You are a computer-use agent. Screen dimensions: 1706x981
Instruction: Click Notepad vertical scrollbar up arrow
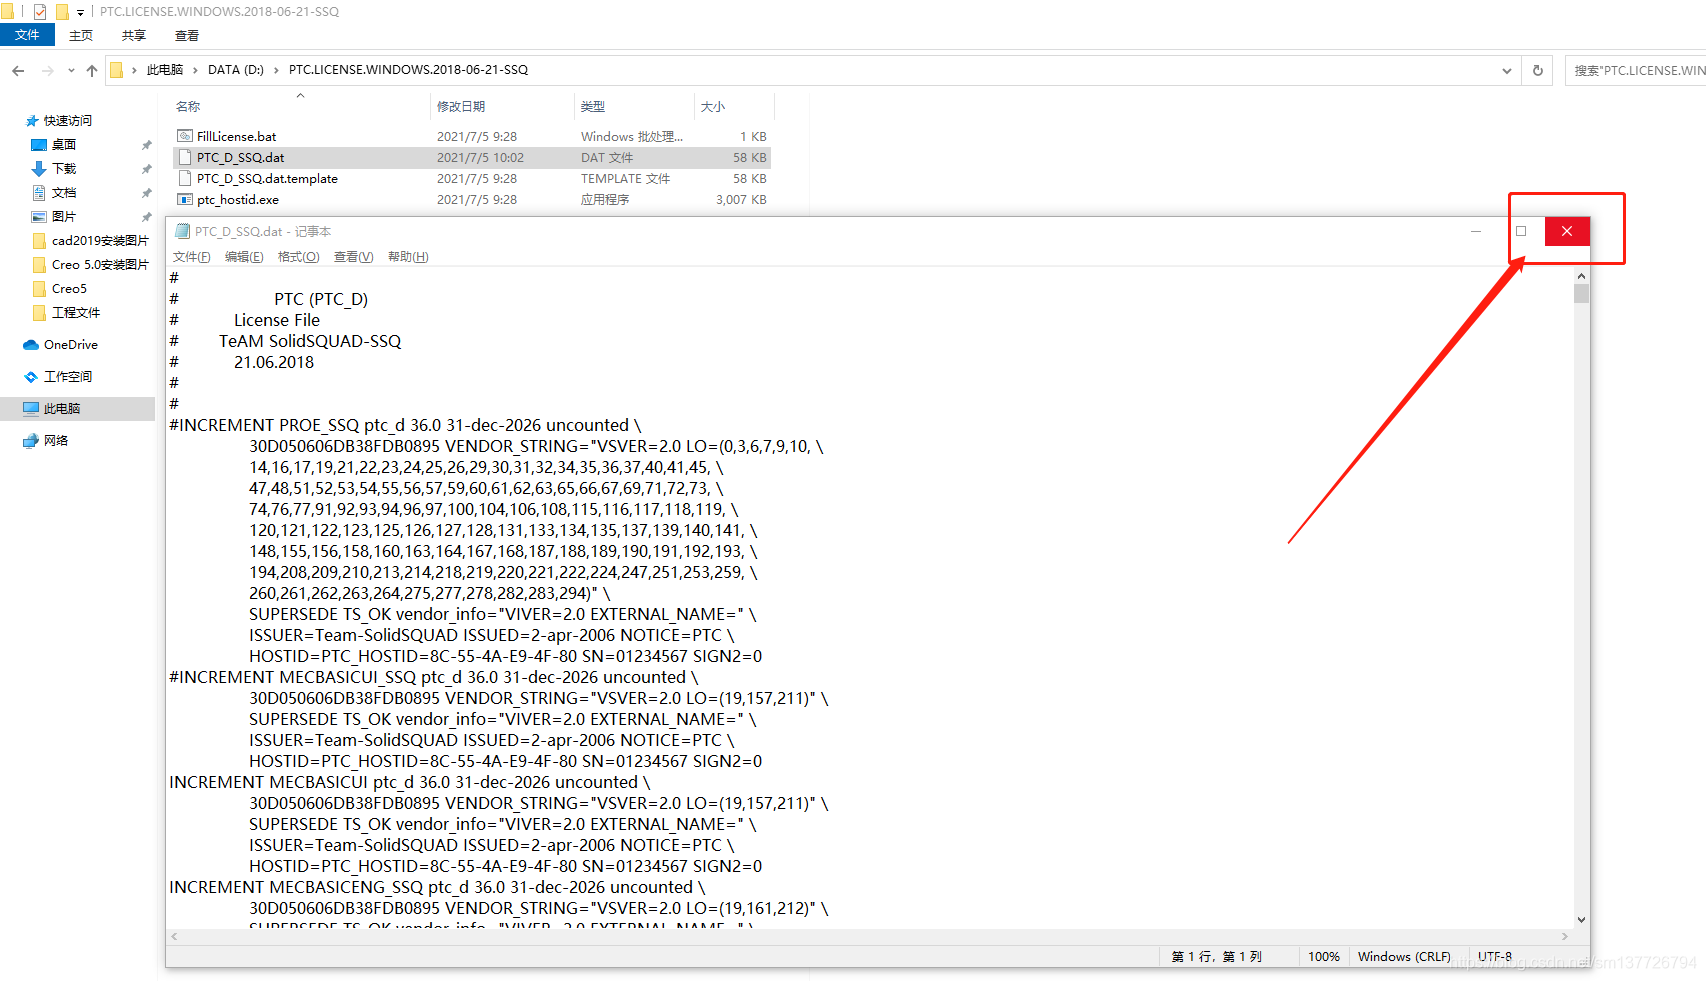tap(1581, 276)
